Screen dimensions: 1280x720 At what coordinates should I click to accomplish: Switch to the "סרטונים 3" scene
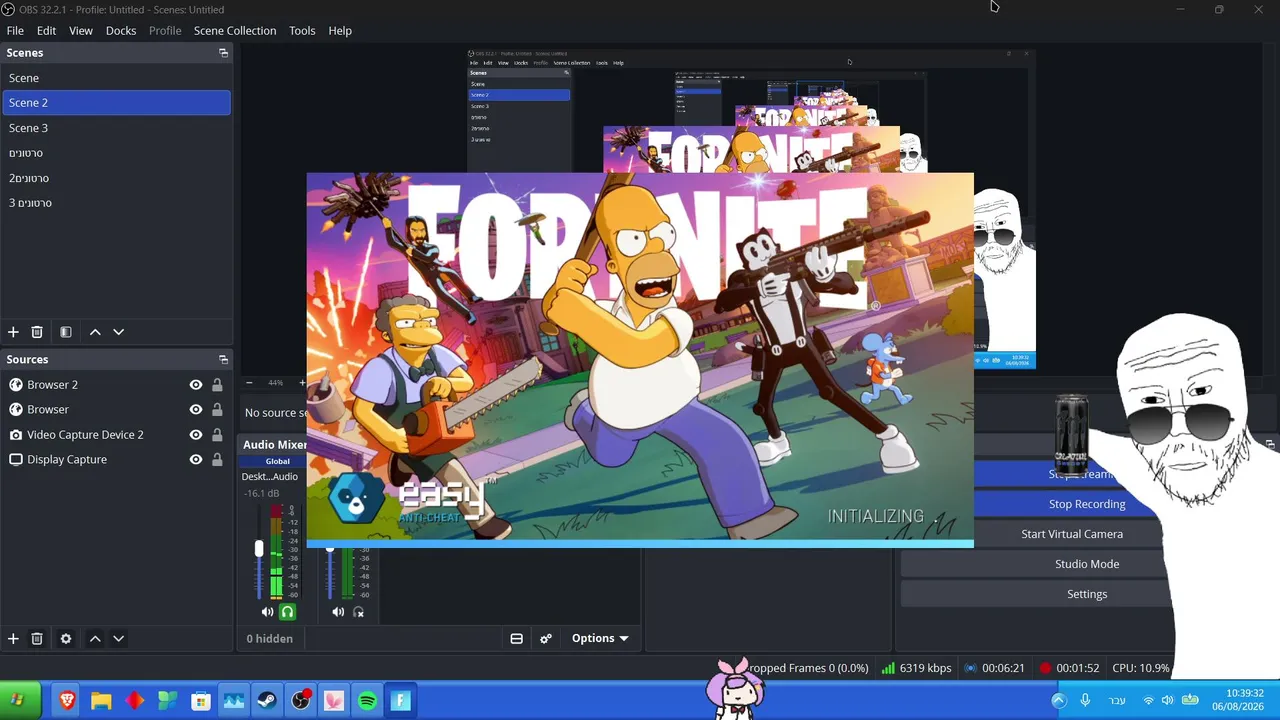[x=116, y=203]
